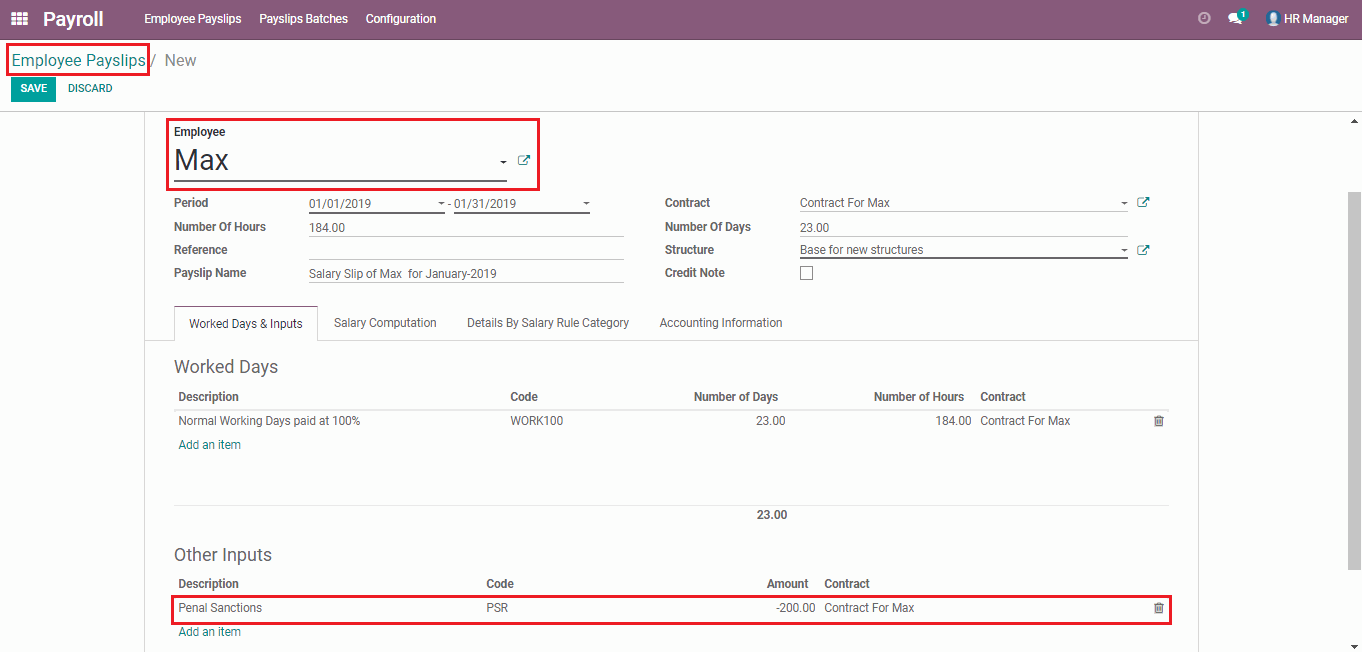Select the Worked Days & Inputs tab
Image resolution: width=1362 pixels, height=652 pixels.
point(246,324)
